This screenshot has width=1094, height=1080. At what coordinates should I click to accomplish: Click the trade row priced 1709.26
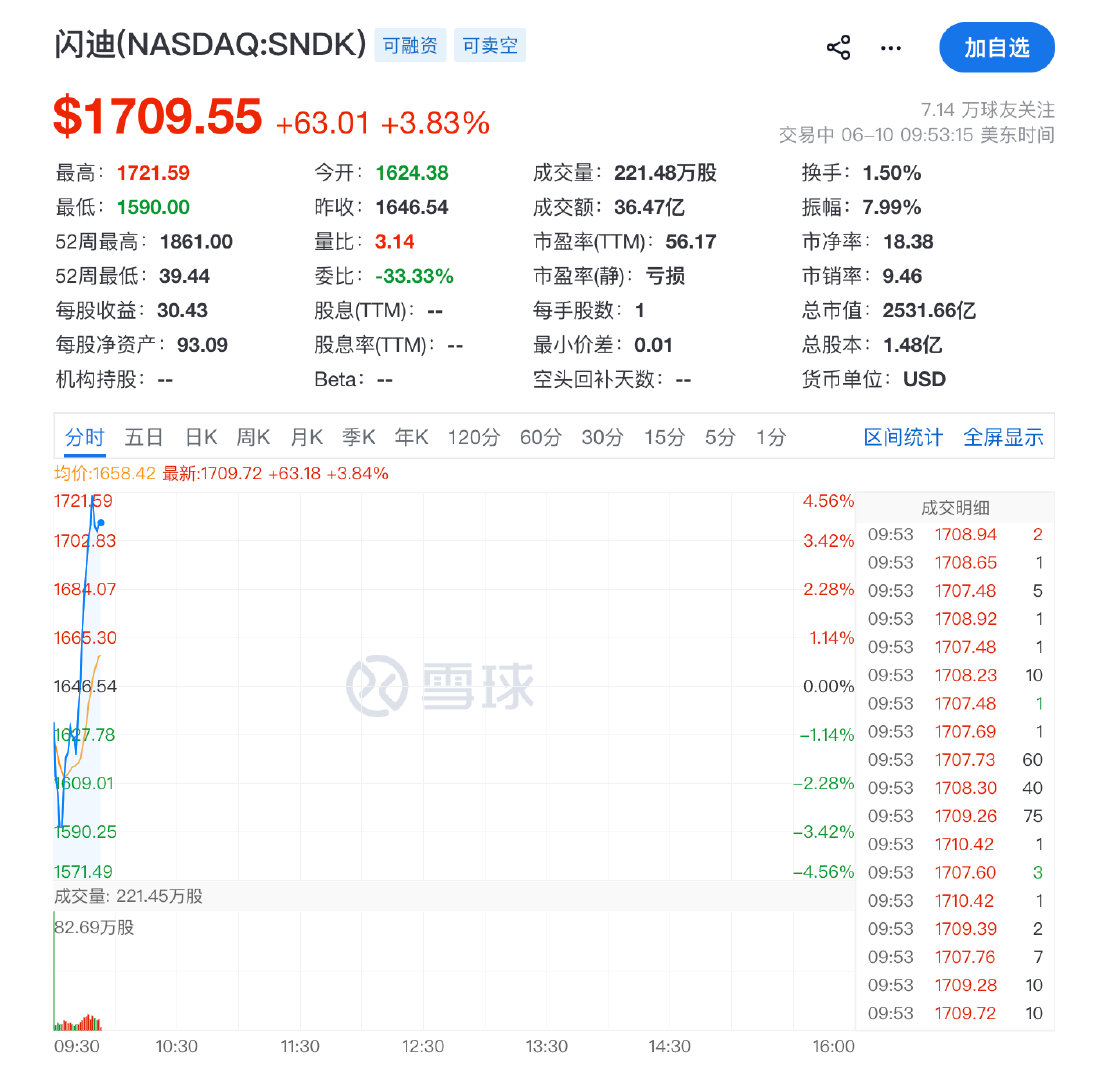[955, 816]
